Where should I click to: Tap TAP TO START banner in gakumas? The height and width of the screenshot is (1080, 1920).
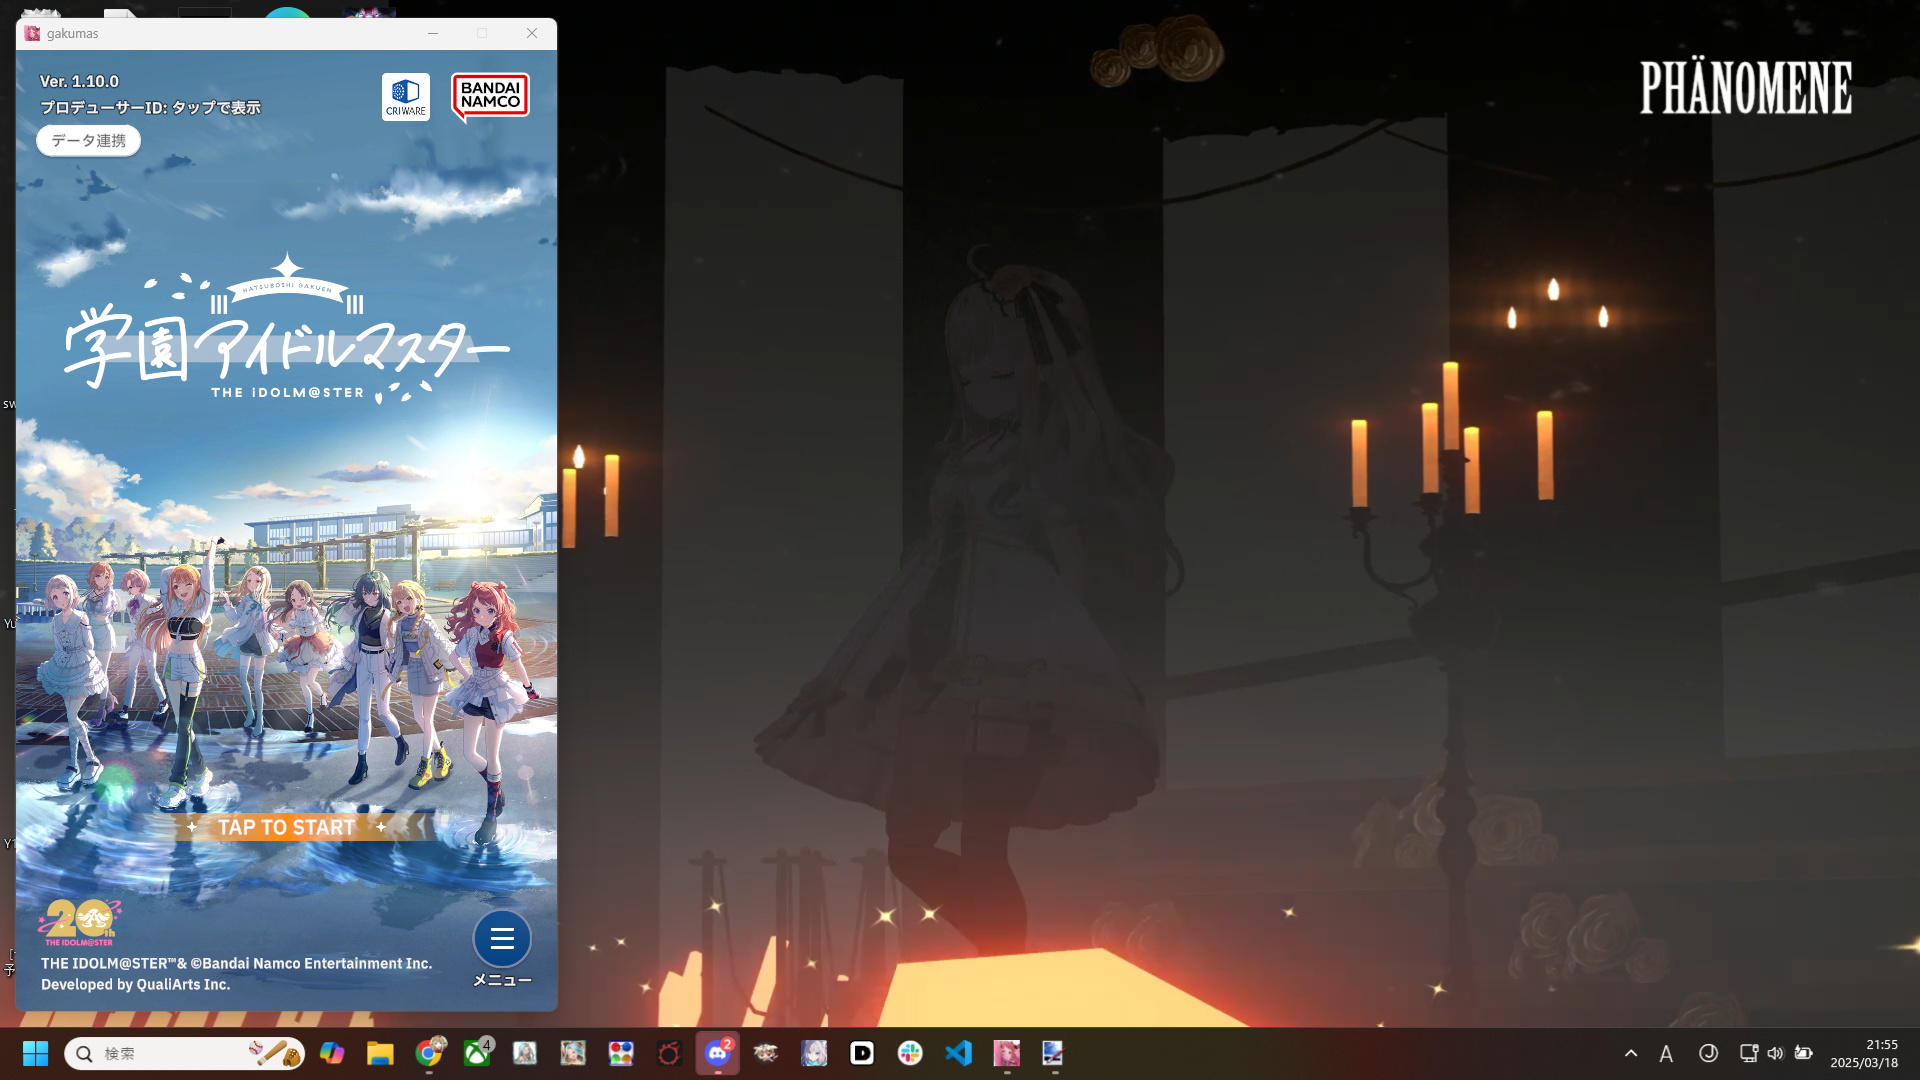[x=287, y=827]
